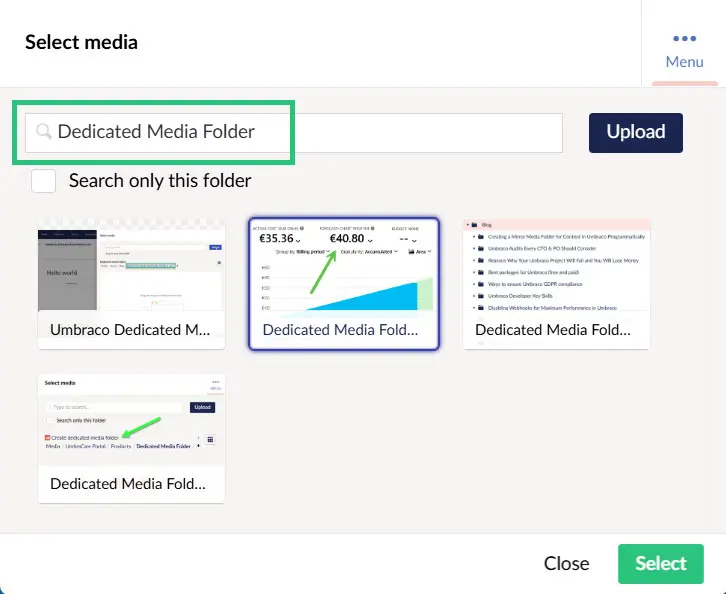Click the Upload button
This screenshot has height=594, width=726.
[x=636, y=132]
